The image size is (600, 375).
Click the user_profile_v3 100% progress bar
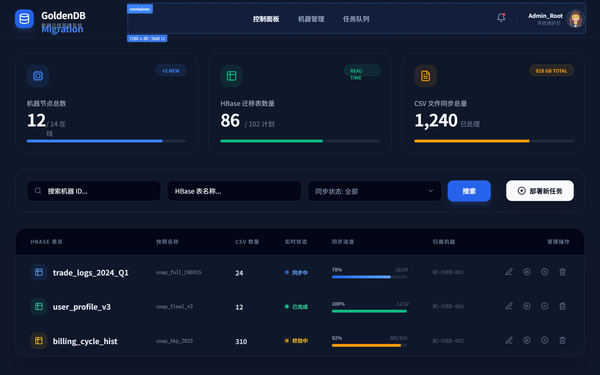(369, 311)
